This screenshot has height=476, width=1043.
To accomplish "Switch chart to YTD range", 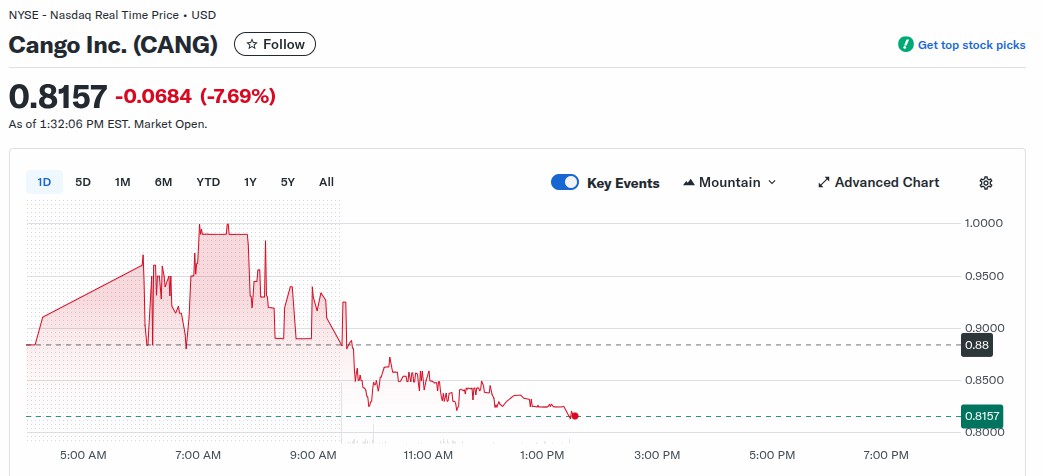I will pyautogui.click(x=208, y=182).
